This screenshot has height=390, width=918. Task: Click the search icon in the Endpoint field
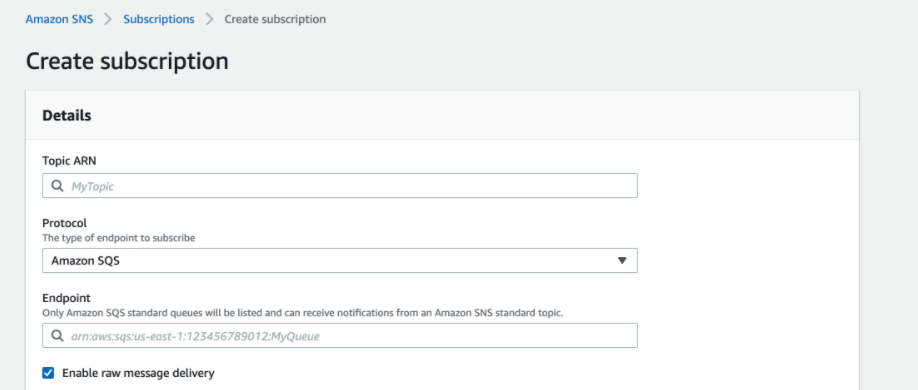(x=57, y=336)
